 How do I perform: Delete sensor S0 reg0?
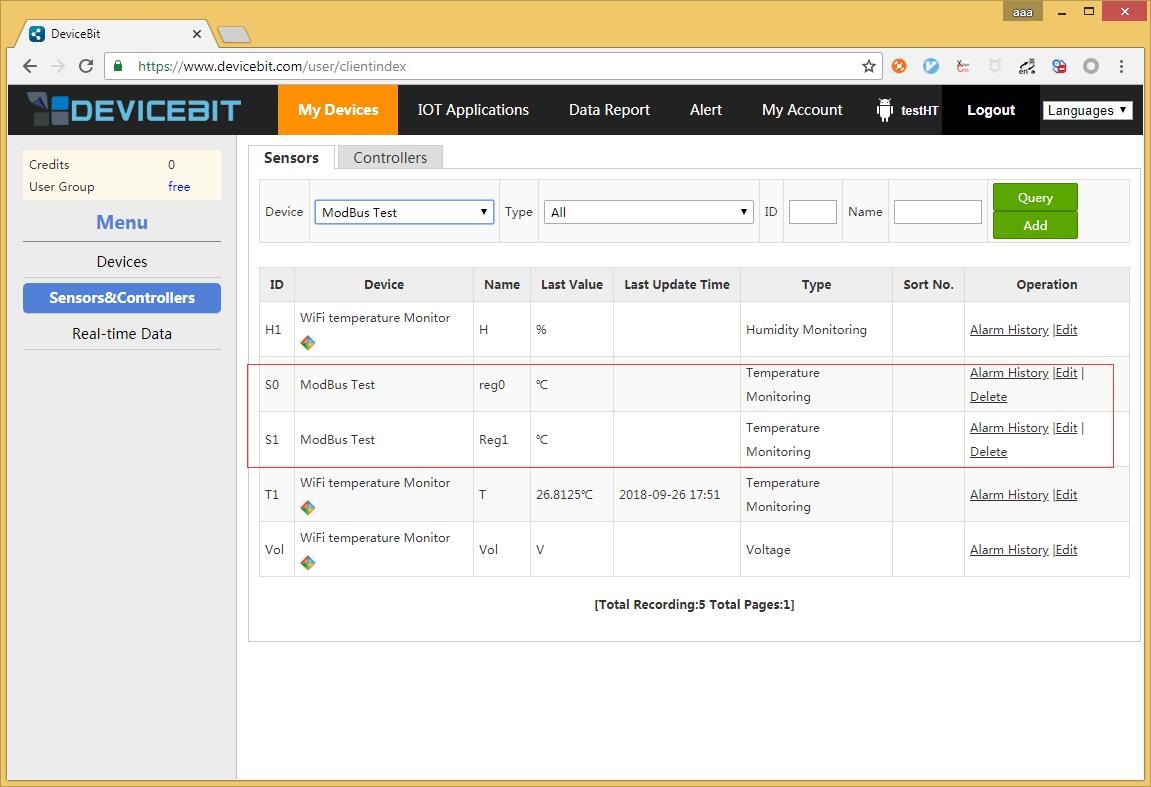tap(988, 396)
